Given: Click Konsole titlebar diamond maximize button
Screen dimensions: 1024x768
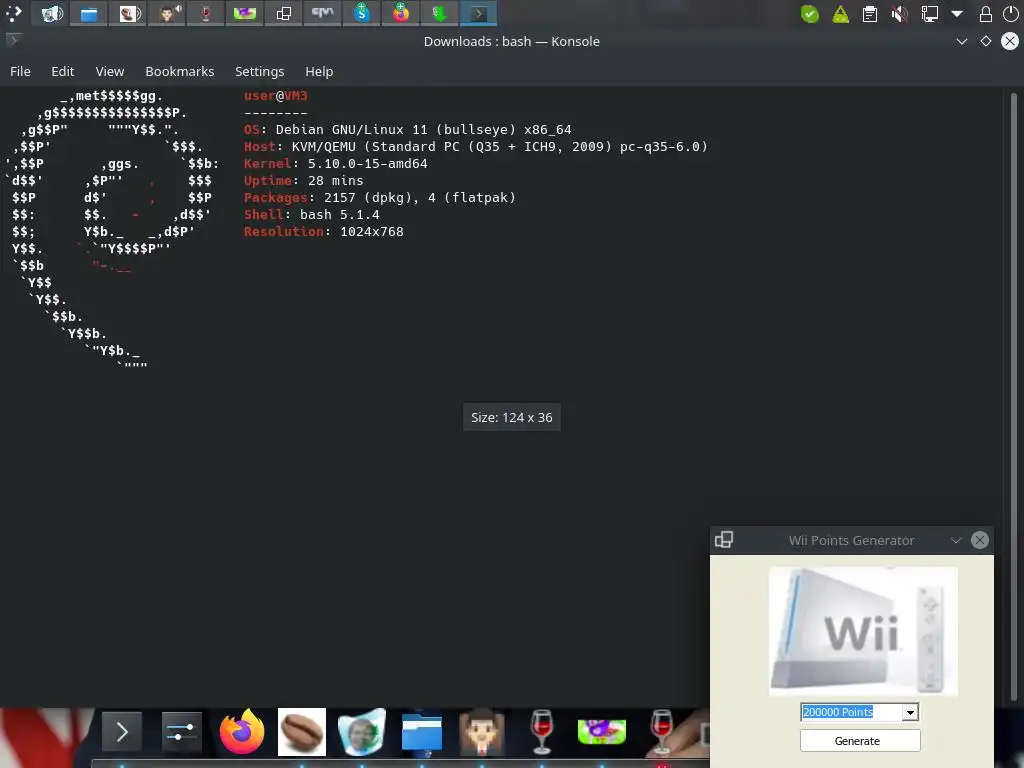Looking at the screenshot, I should [985, 41].
